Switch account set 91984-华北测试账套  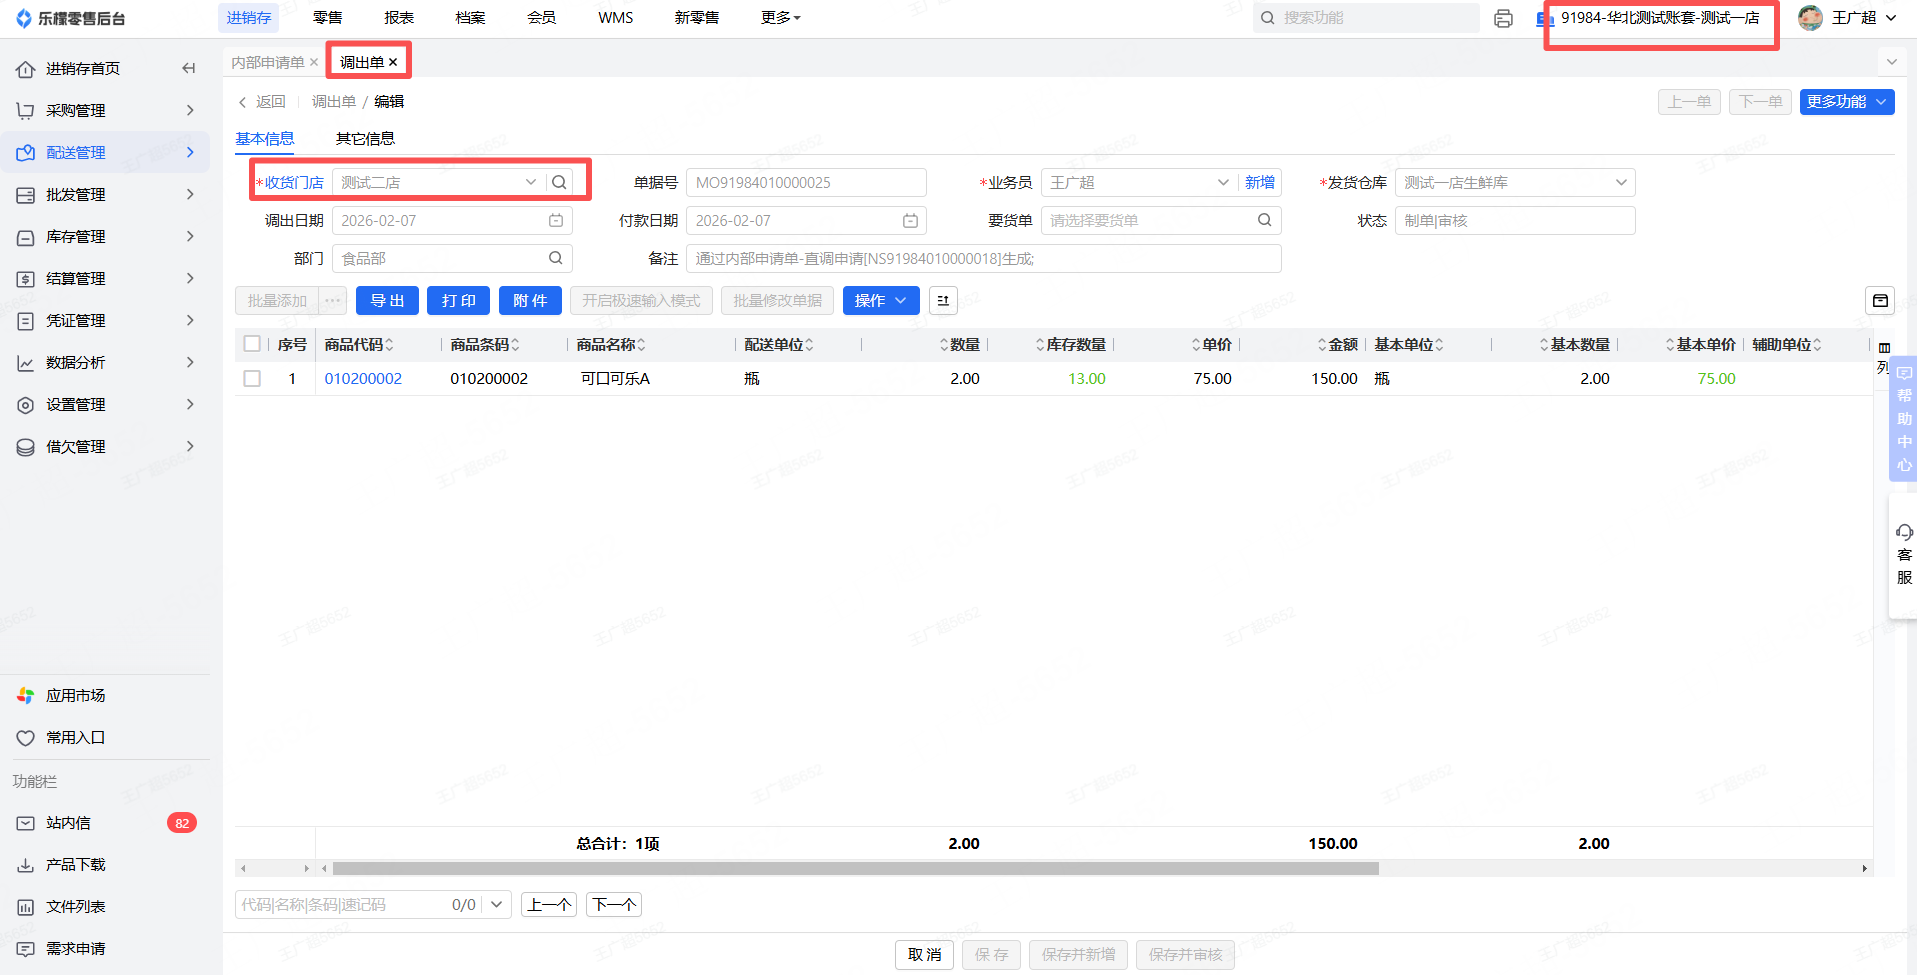(1660, 18)
